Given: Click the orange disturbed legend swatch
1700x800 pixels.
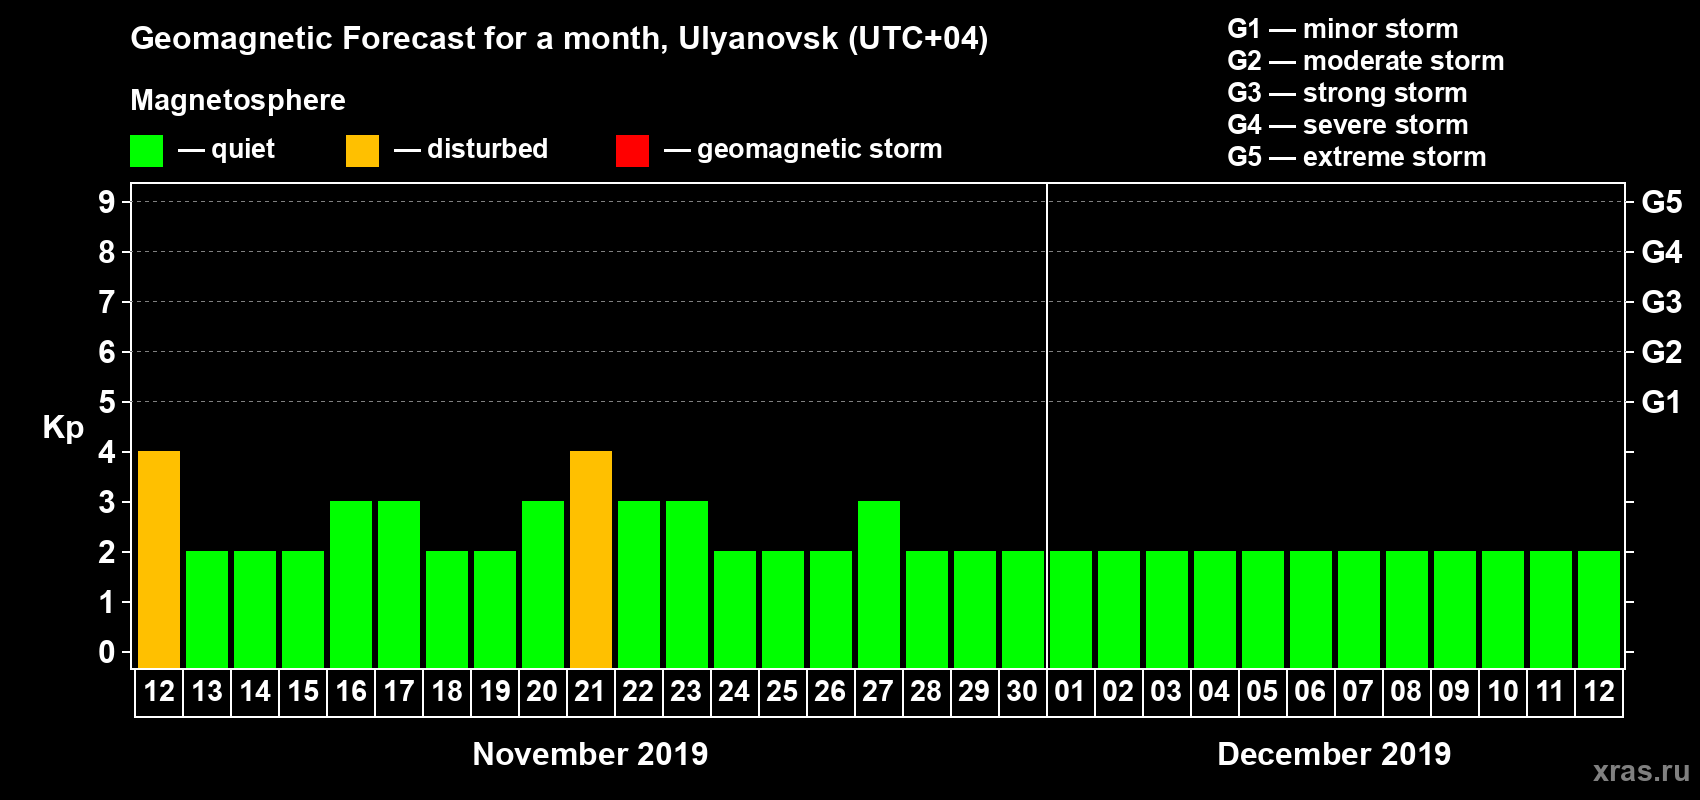Looking at the screenshot, I should coord(362,151).
